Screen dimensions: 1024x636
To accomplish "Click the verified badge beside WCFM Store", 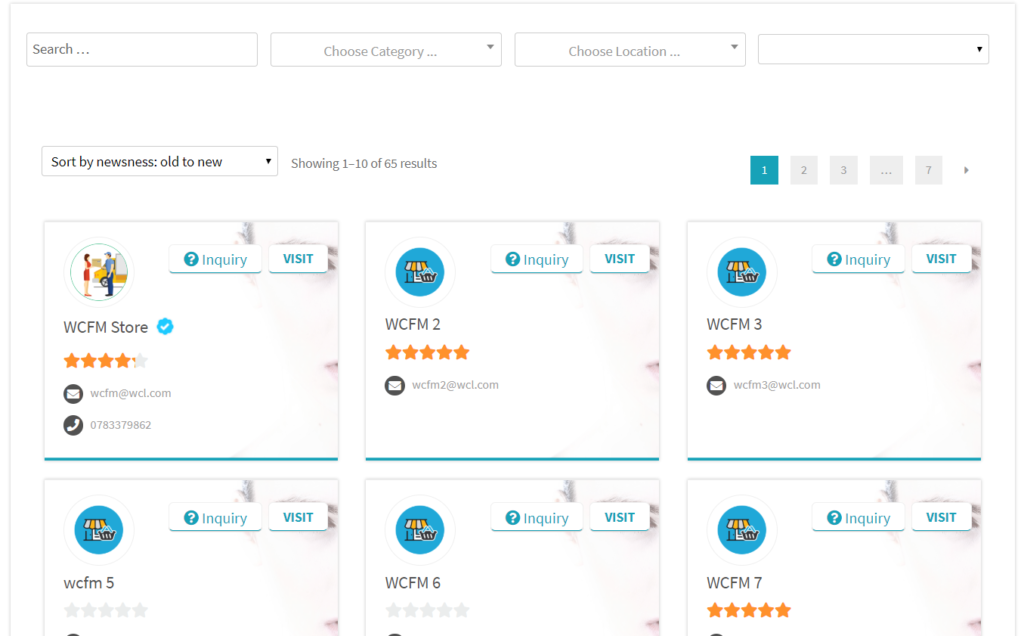I will click(165, 326).
